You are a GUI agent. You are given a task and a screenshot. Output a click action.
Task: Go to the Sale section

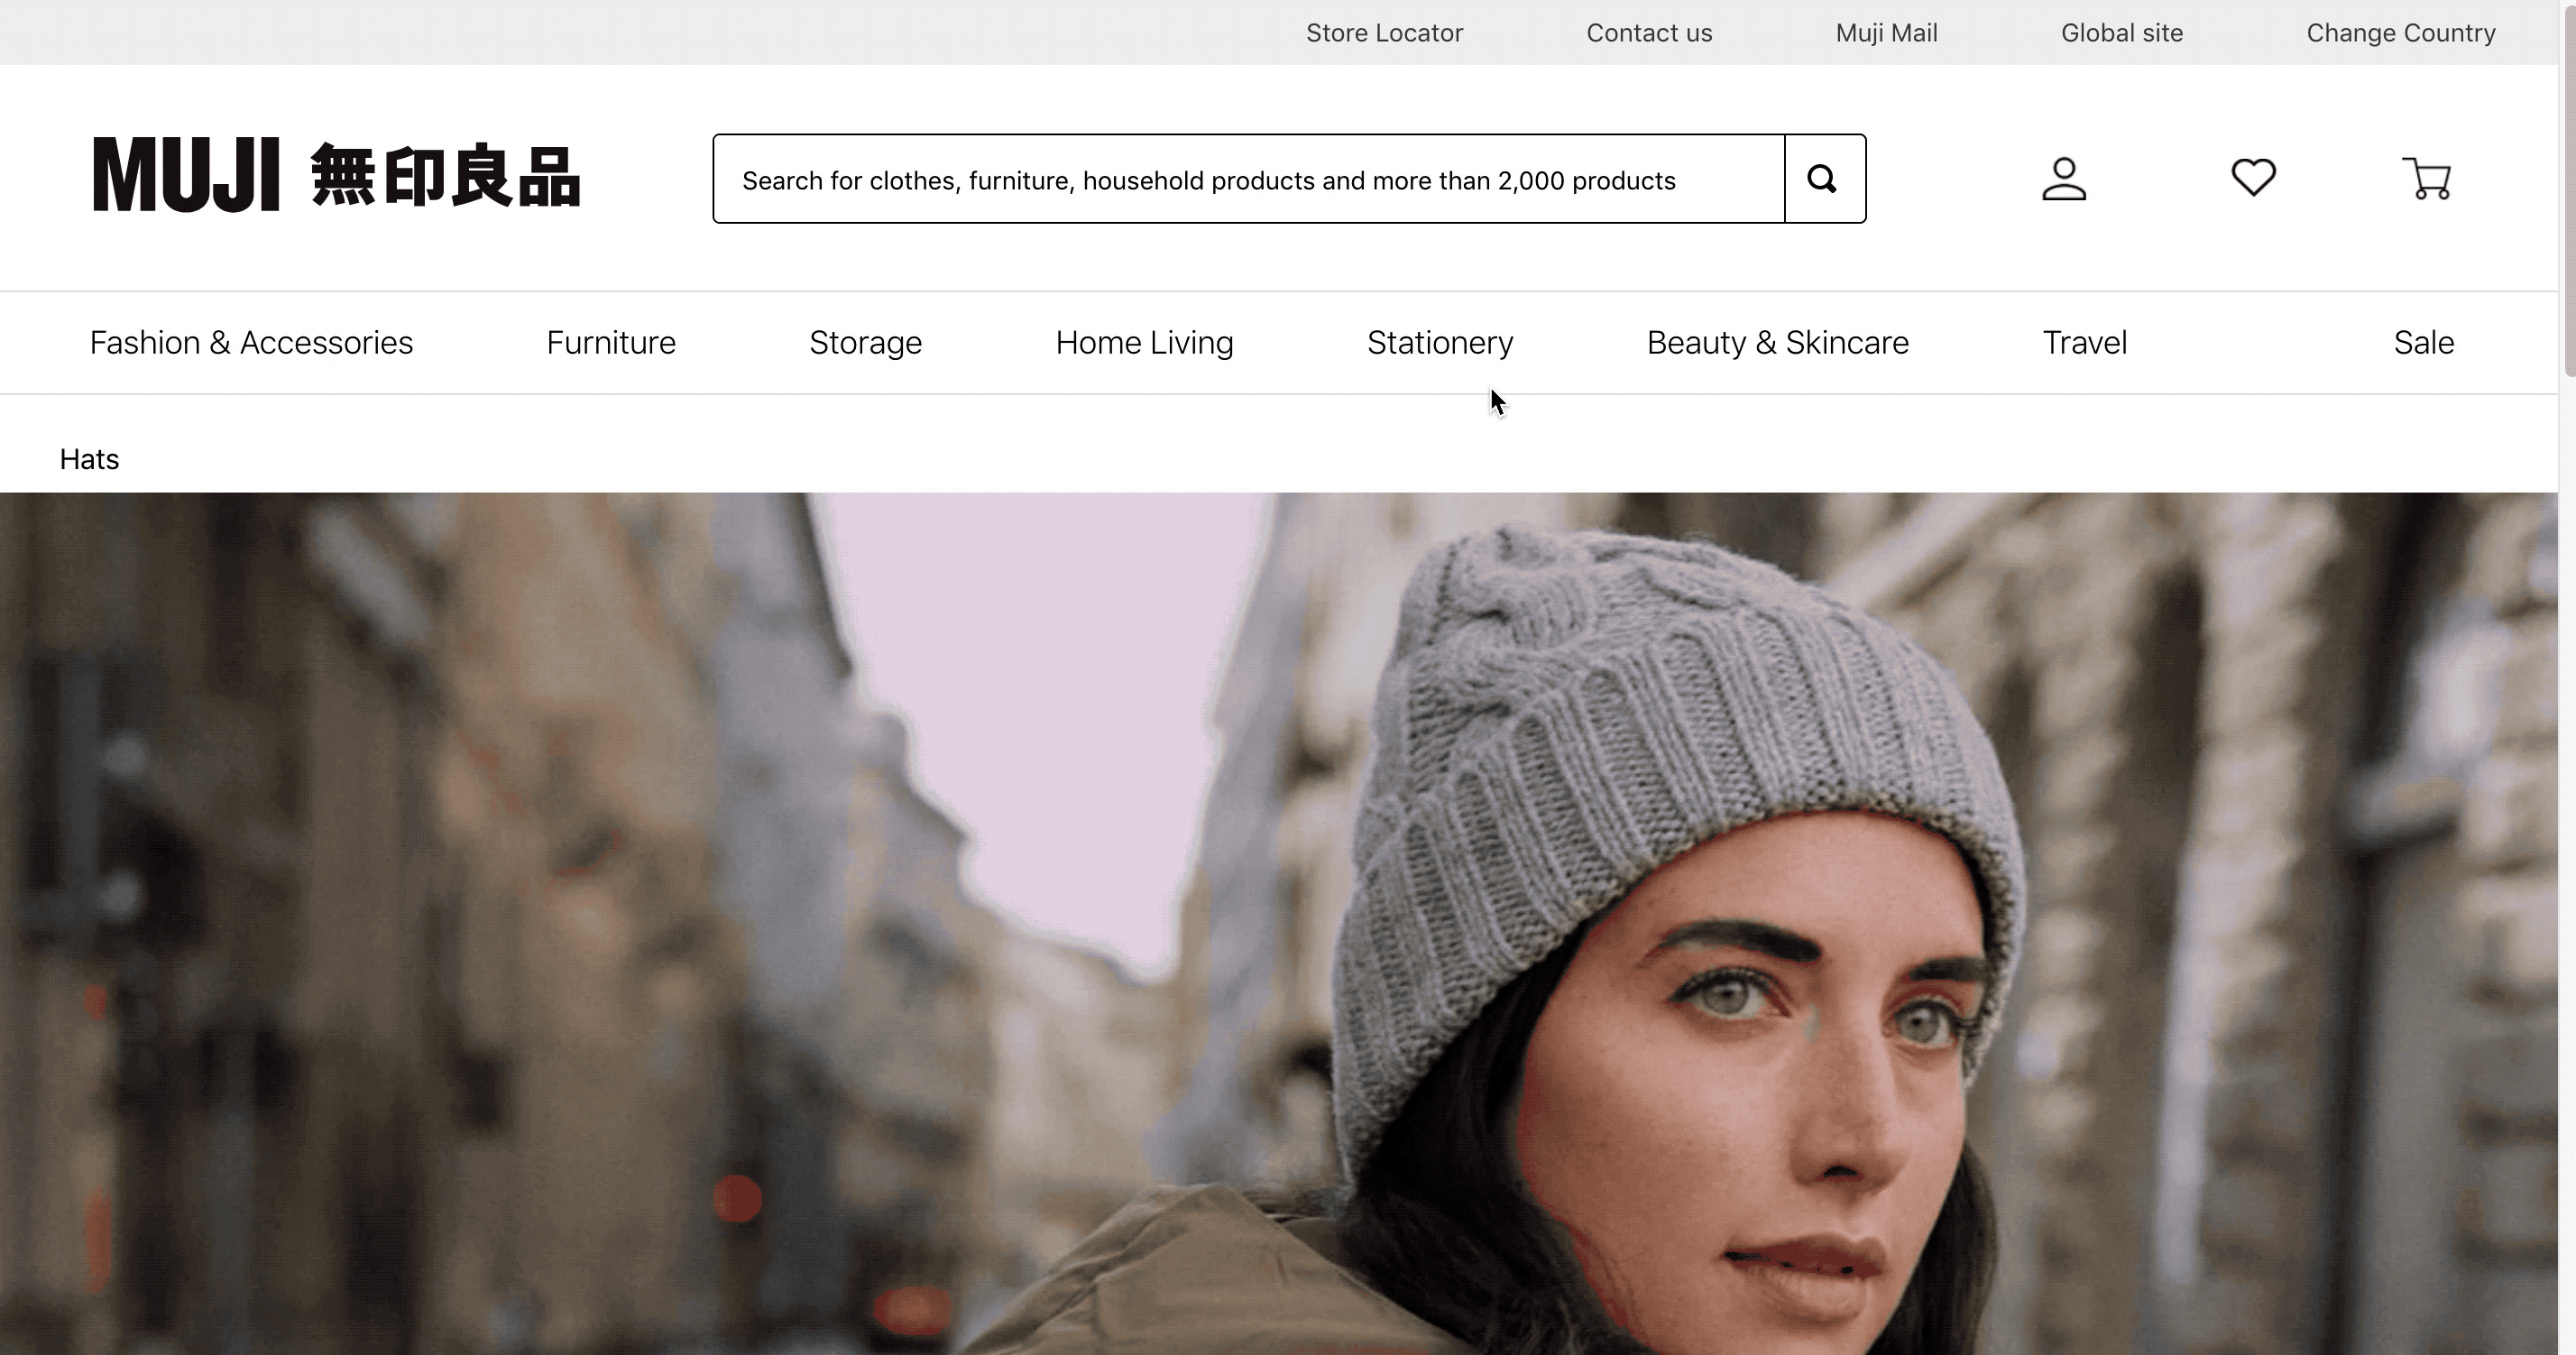tap(2423, 343)
